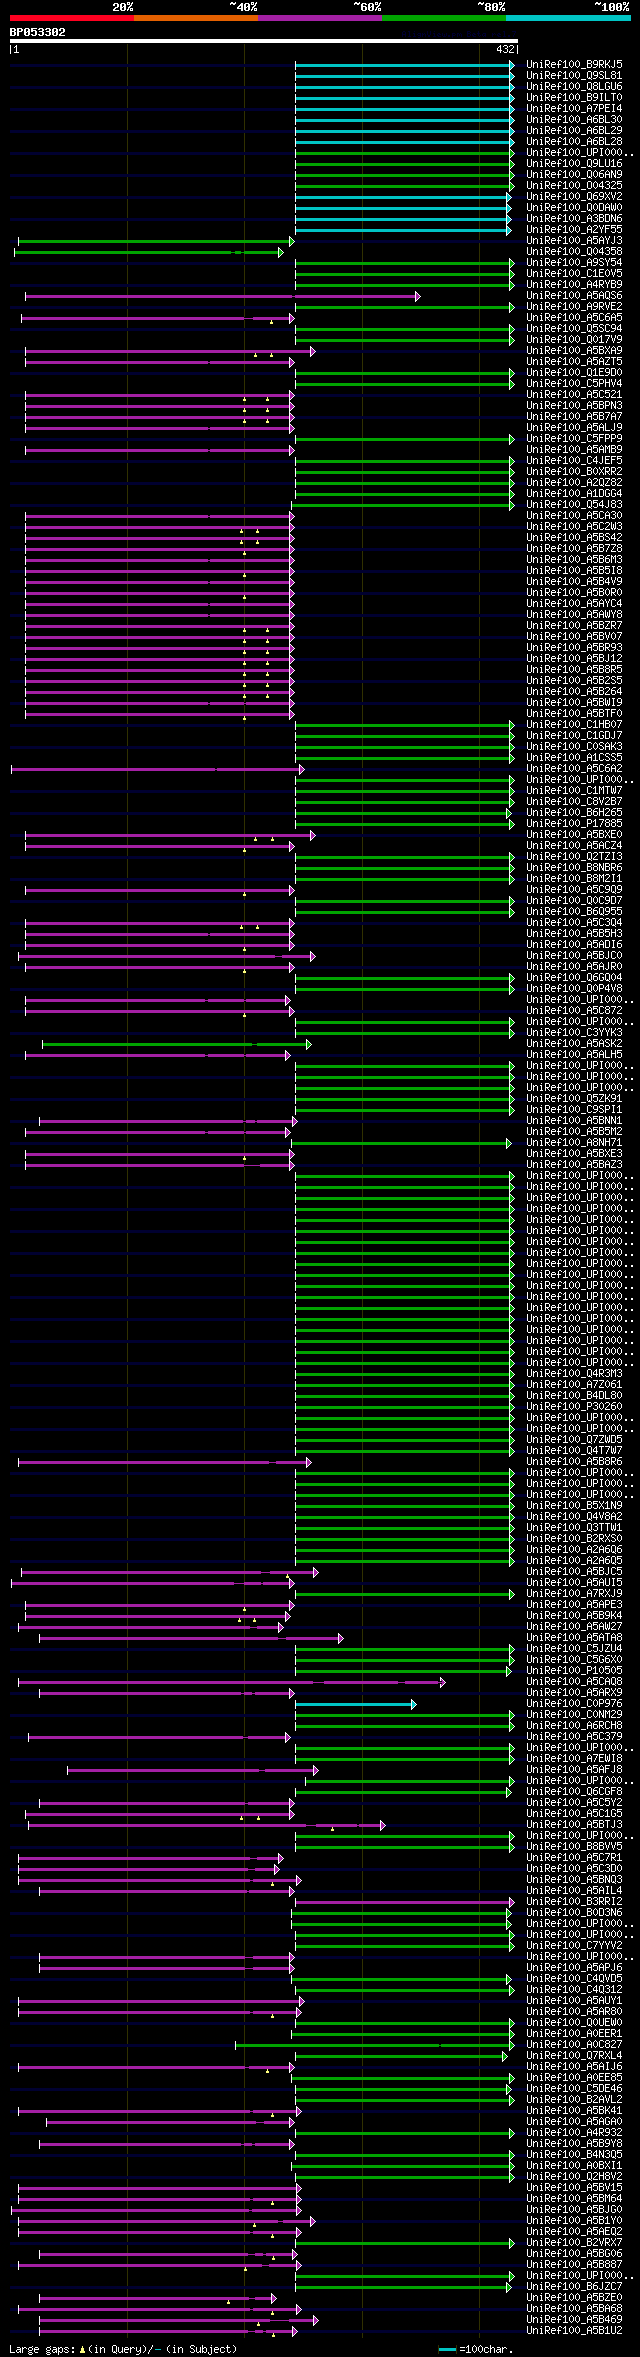This screenshot has height=2357, width=640.
Task: Open the UniRef100_Q8LGU6 hit
Action: (x=574, y=87)
